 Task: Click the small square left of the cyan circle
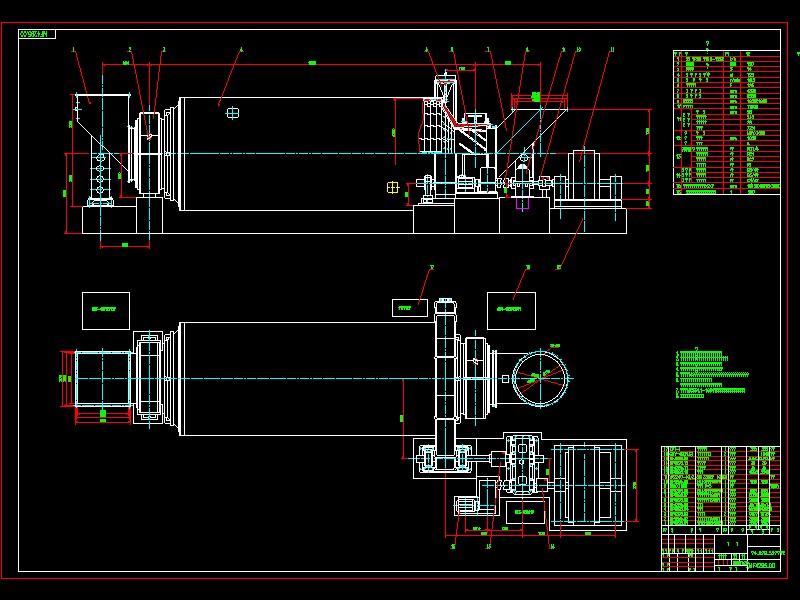pos(505,379)
